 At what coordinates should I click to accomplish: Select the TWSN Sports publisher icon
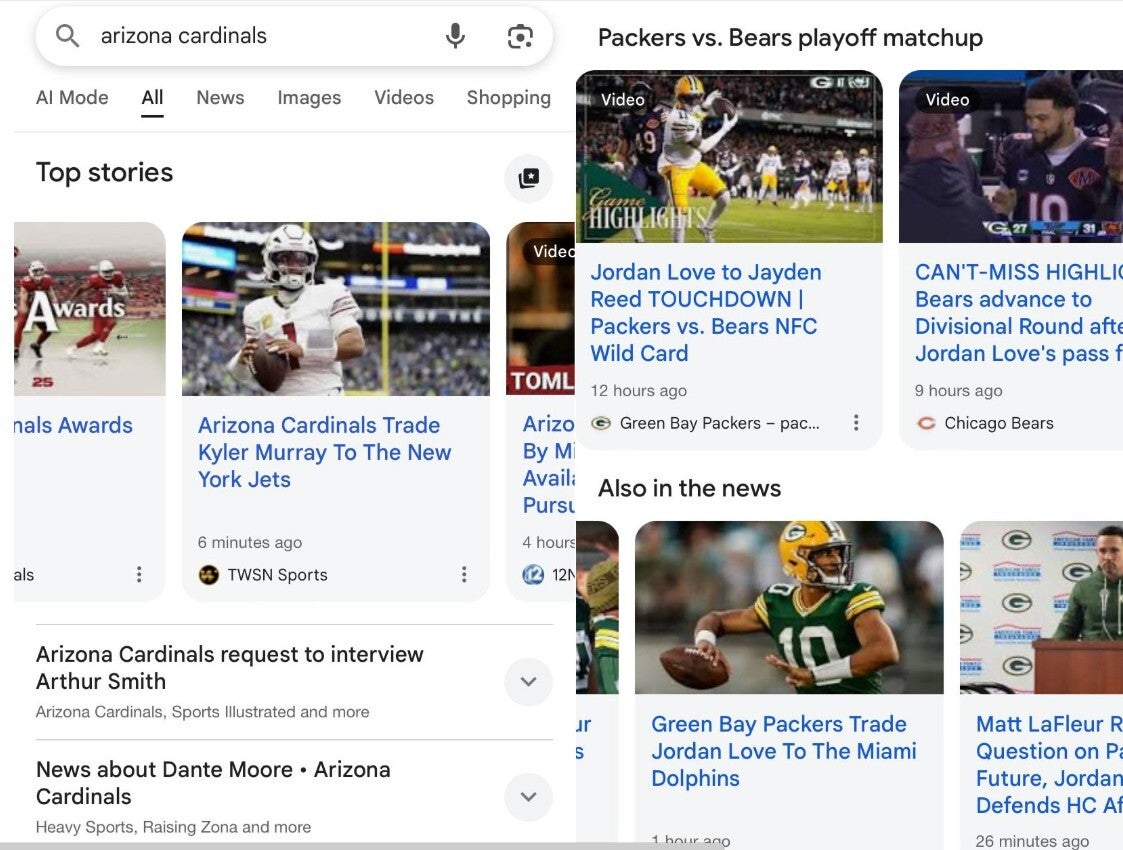208,575
